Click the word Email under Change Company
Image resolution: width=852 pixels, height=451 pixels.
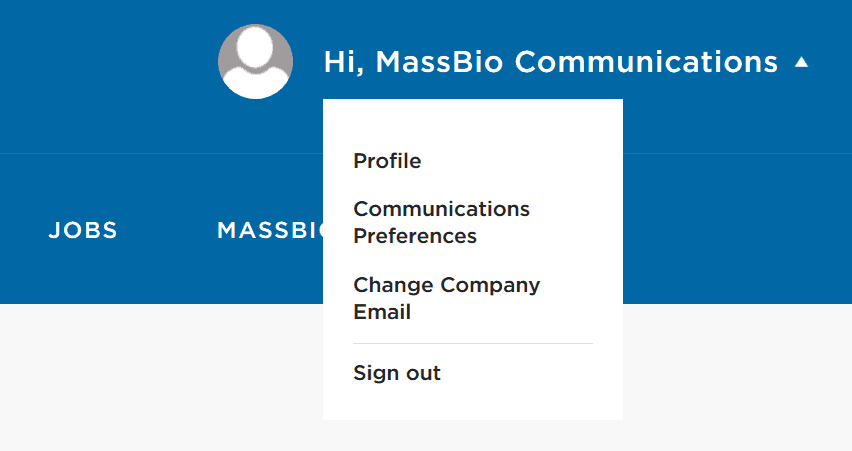click(382, 312)
